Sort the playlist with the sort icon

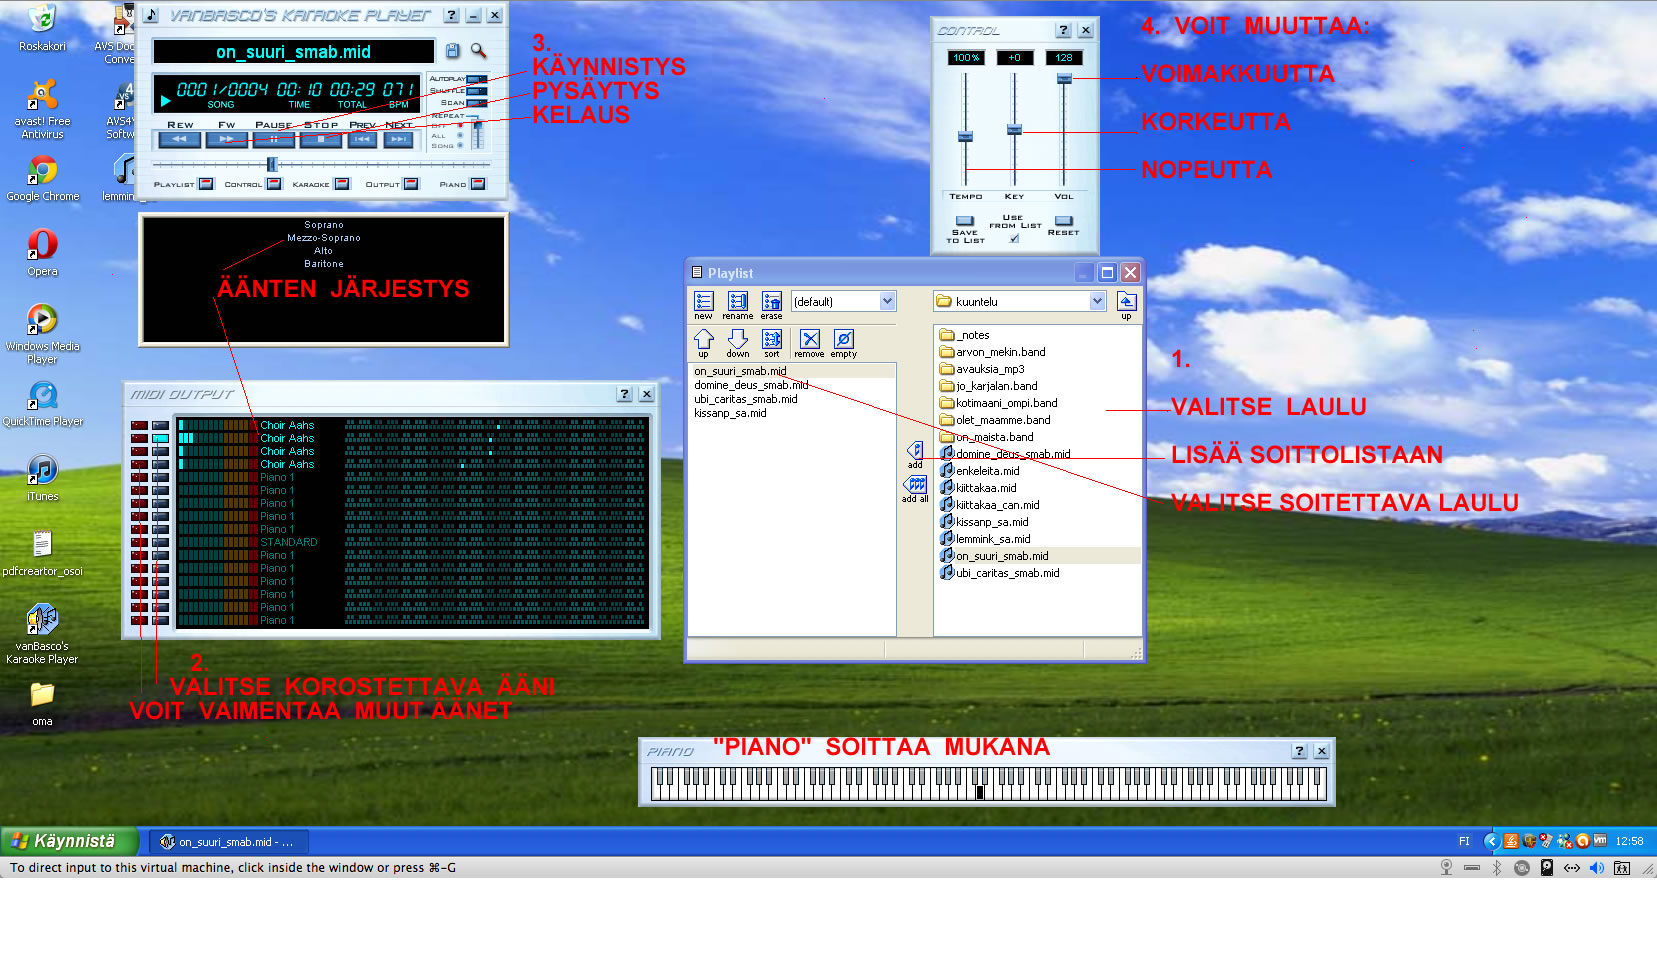coord(771,340)
